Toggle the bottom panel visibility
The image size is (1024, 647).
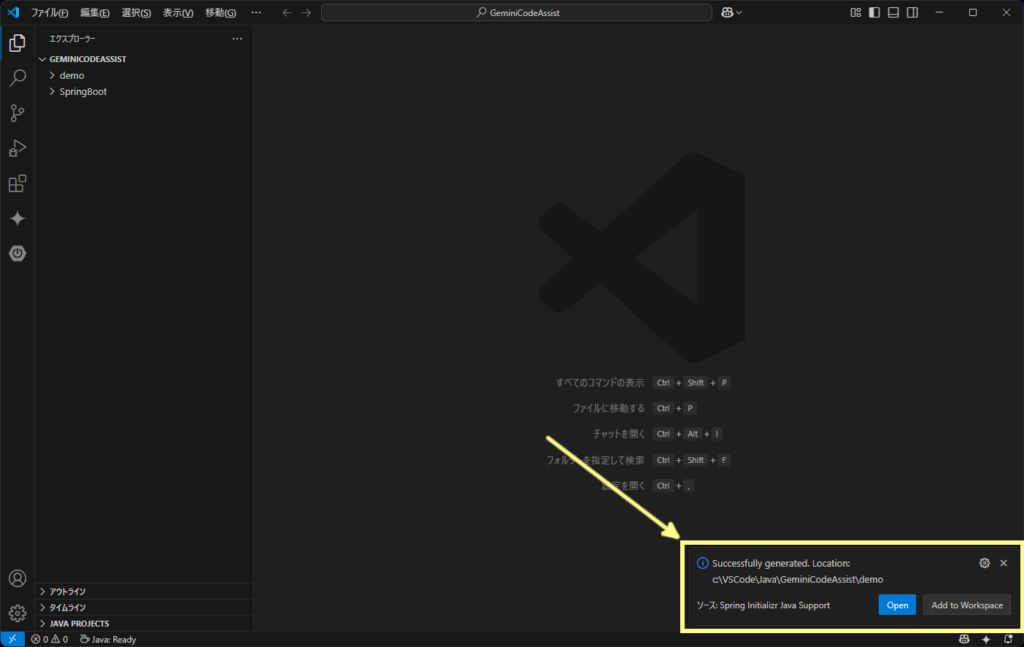point(893,12)
